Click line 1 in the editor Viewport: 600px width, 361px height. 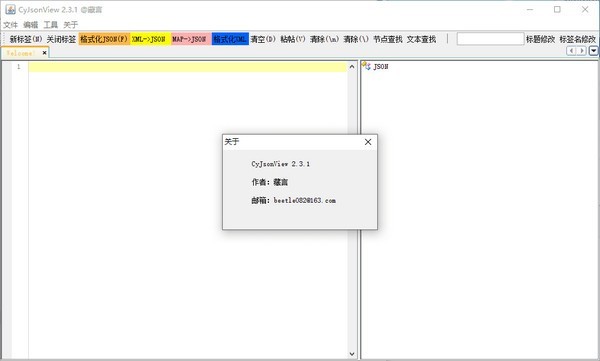[x=188, y=67]
